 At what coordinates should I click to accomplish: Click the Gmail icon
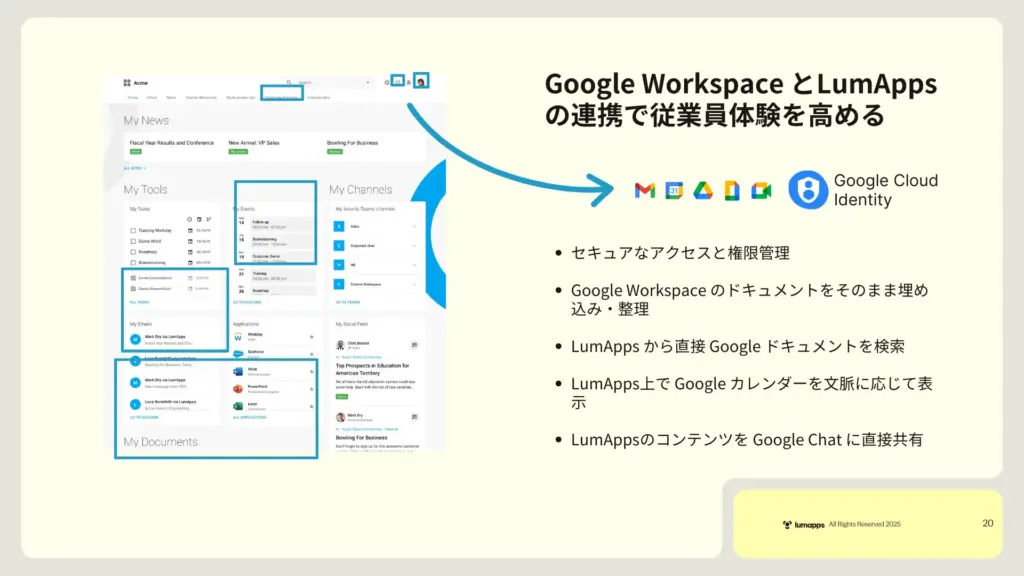[x=645, y=191]
